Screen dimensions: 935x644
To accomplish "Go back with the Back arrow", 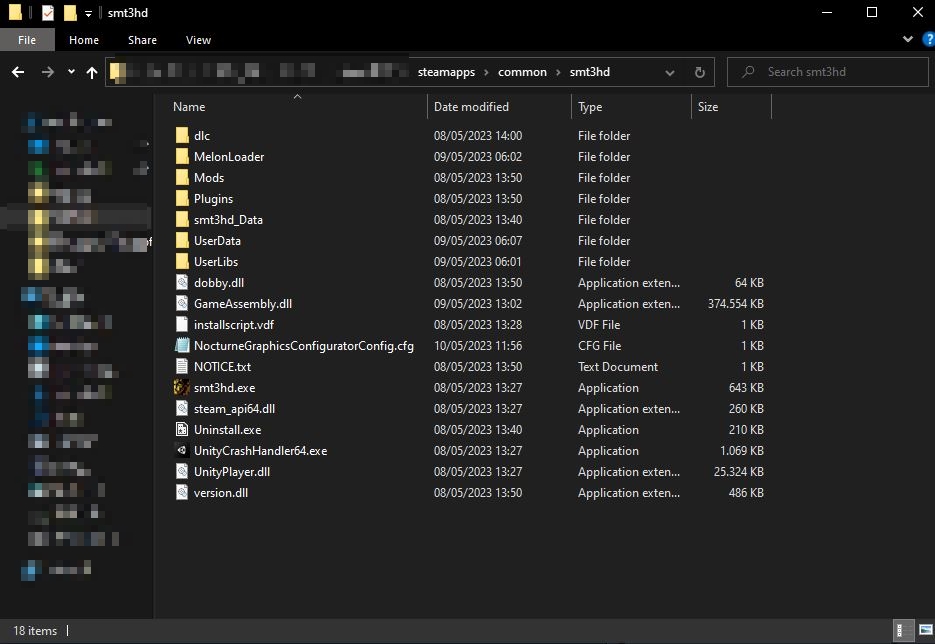I will tap(18, 72).
